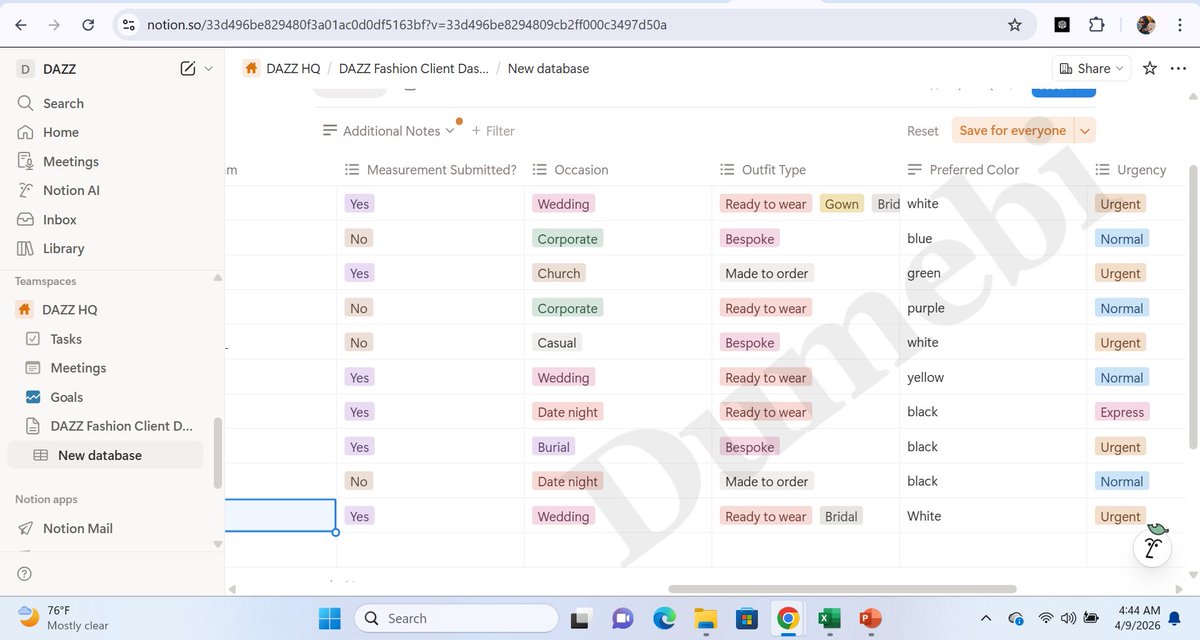Open Microsoft Store from taskbar
This screenshot has height=640, width=1200.
(x=747, y=618)
